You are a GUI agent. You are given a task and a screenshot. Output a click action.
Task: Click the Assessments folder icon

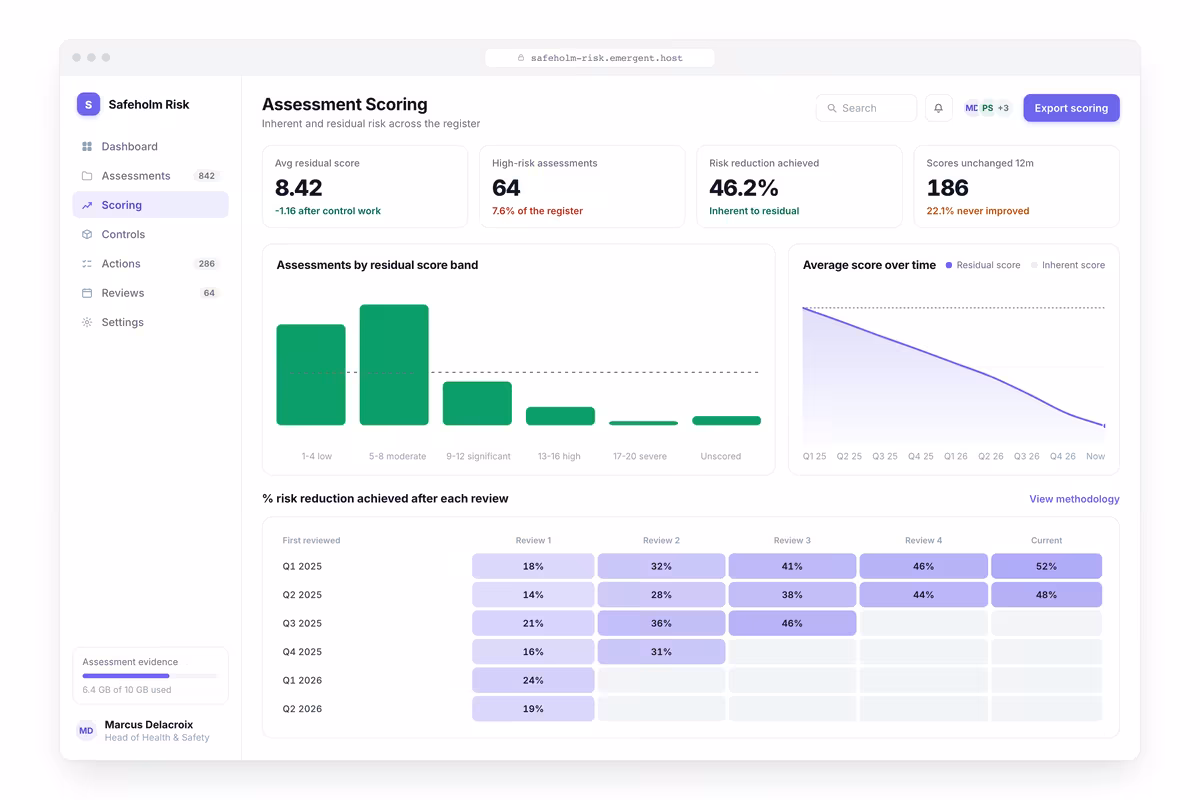pos(87,176)
